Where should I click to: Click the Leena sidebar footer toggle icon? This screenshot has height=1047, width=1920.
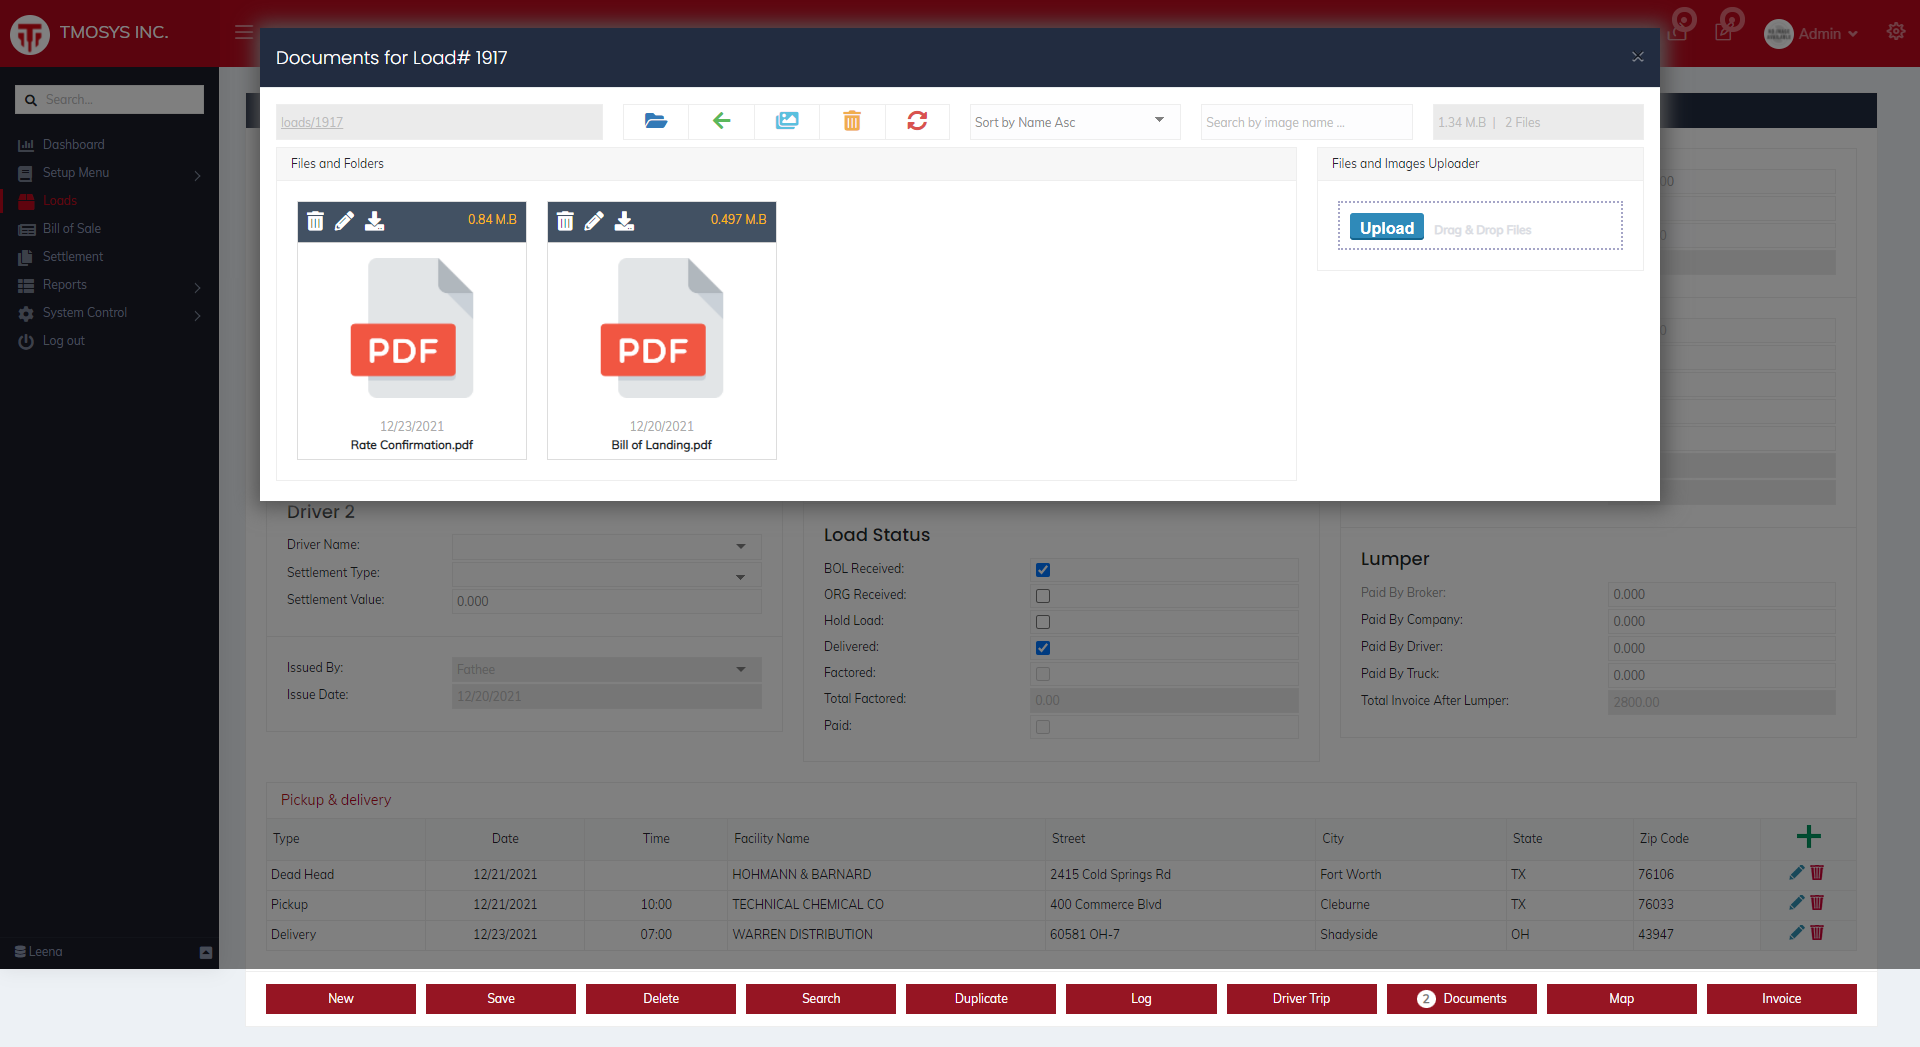pos(206,952)
